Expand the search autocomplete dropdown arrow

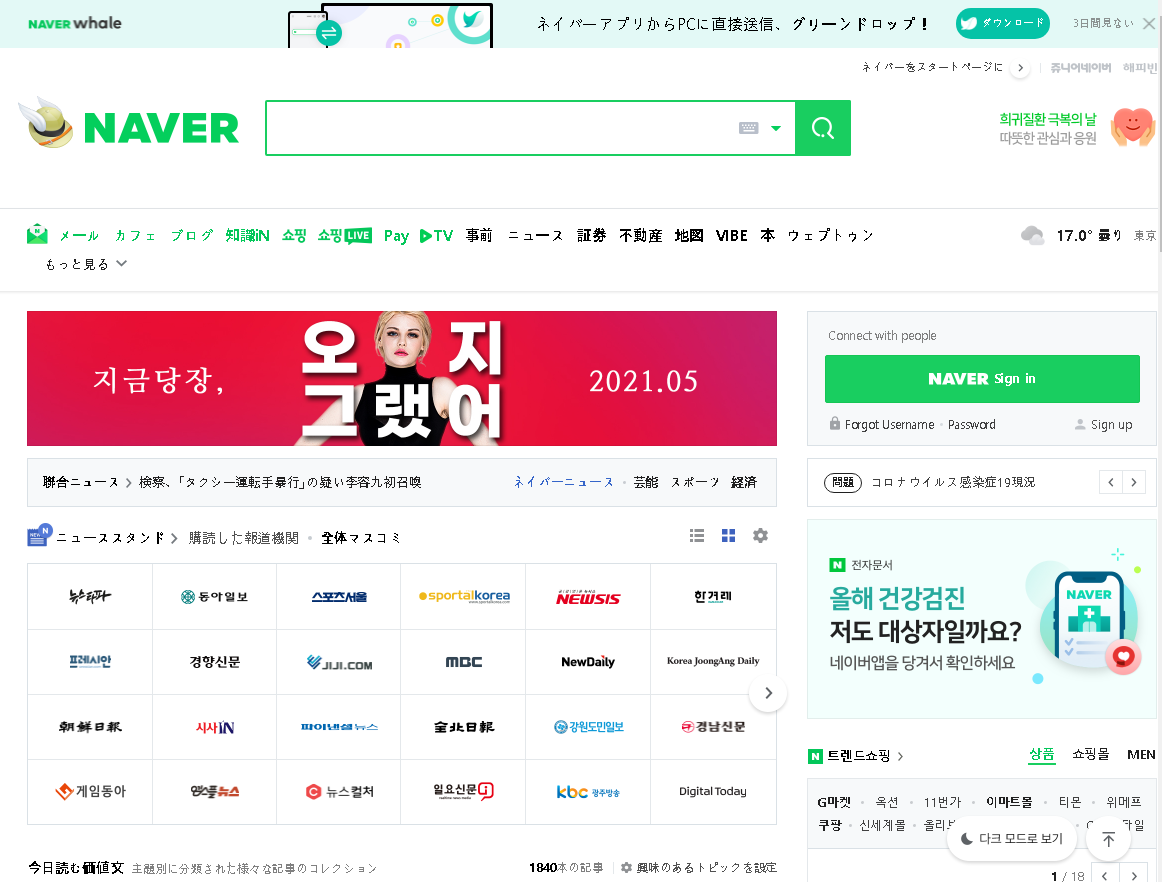click(776, 128)
